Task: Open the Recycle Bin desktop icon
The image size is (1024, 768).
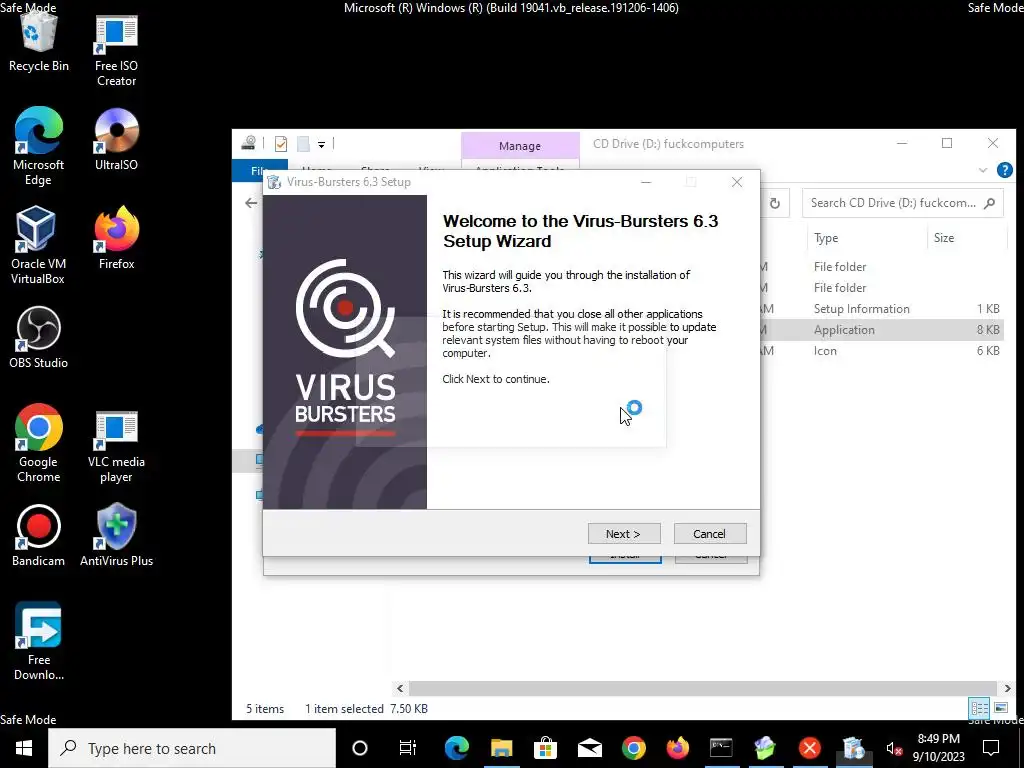Action: 39,43
